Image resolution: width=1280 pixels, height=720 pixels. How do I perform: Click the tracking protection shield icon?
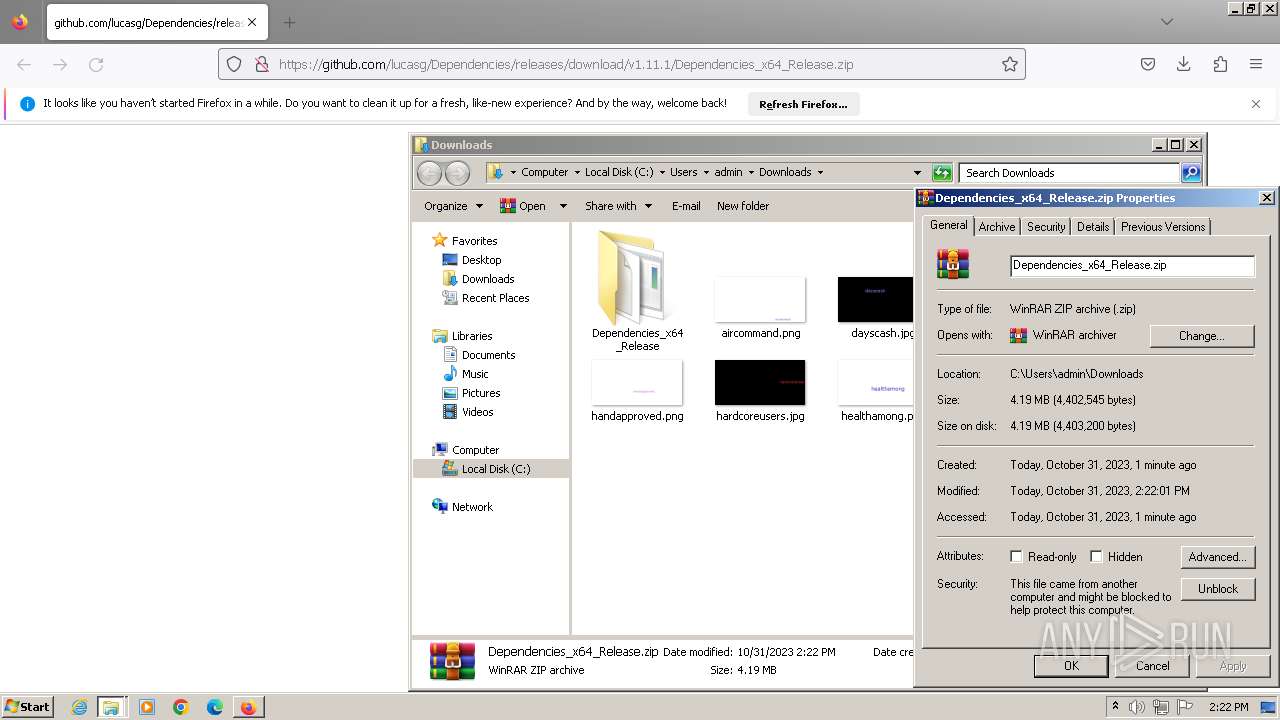pos(234,64)
